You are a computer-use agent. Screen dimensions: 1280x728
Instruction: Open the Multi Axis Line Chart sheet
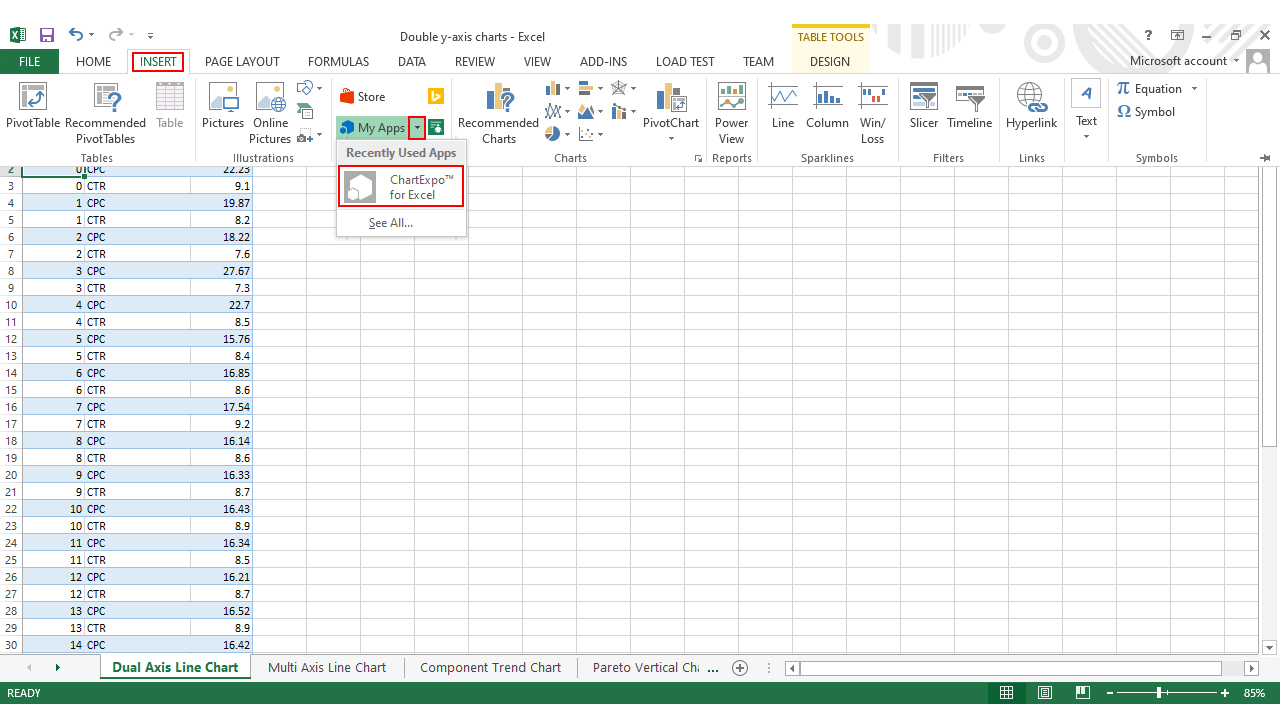pyautogui.click(x=326, y=667)
